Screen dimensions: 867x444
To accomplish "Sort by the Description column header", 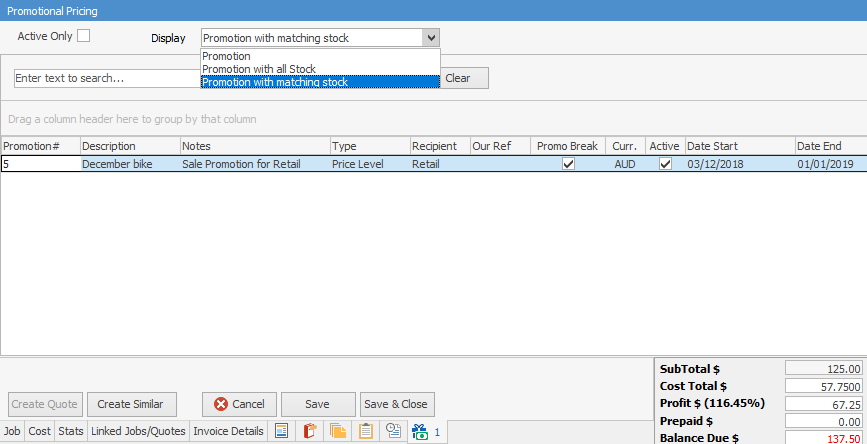I will pos(130,146).
